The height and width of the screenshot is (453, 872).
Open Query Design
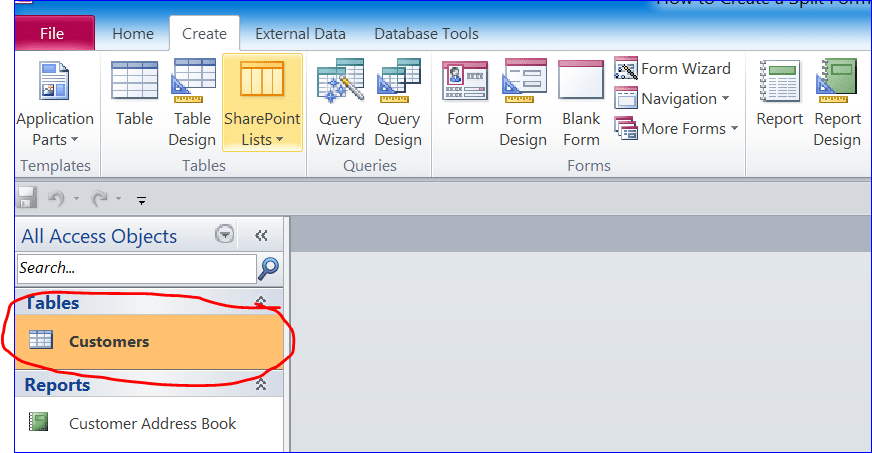[x=398, y=104]
